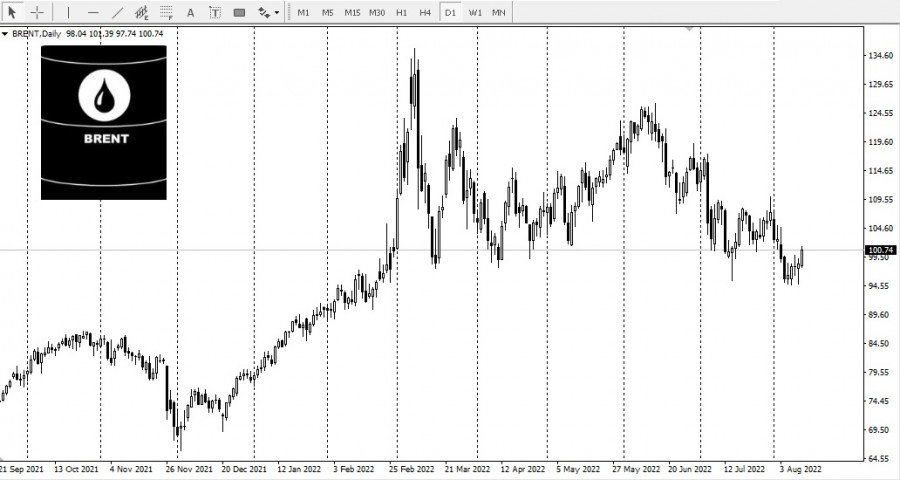Switch chart to M30 timeframe
The width and height of the screenshot is (900, 480).
(x=377, y=12)
